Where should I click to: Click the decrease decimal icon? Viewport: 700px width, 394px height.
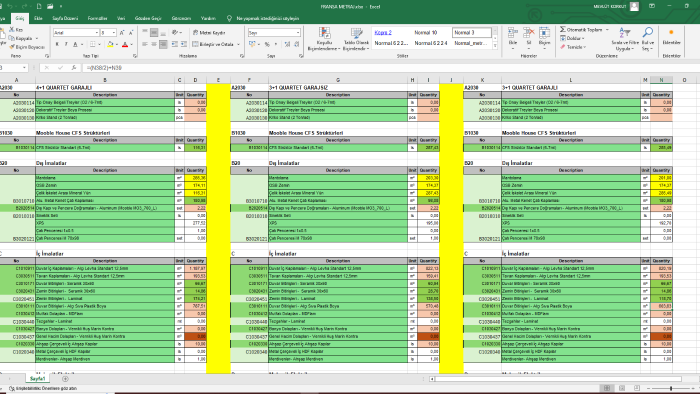pos(296,44)
